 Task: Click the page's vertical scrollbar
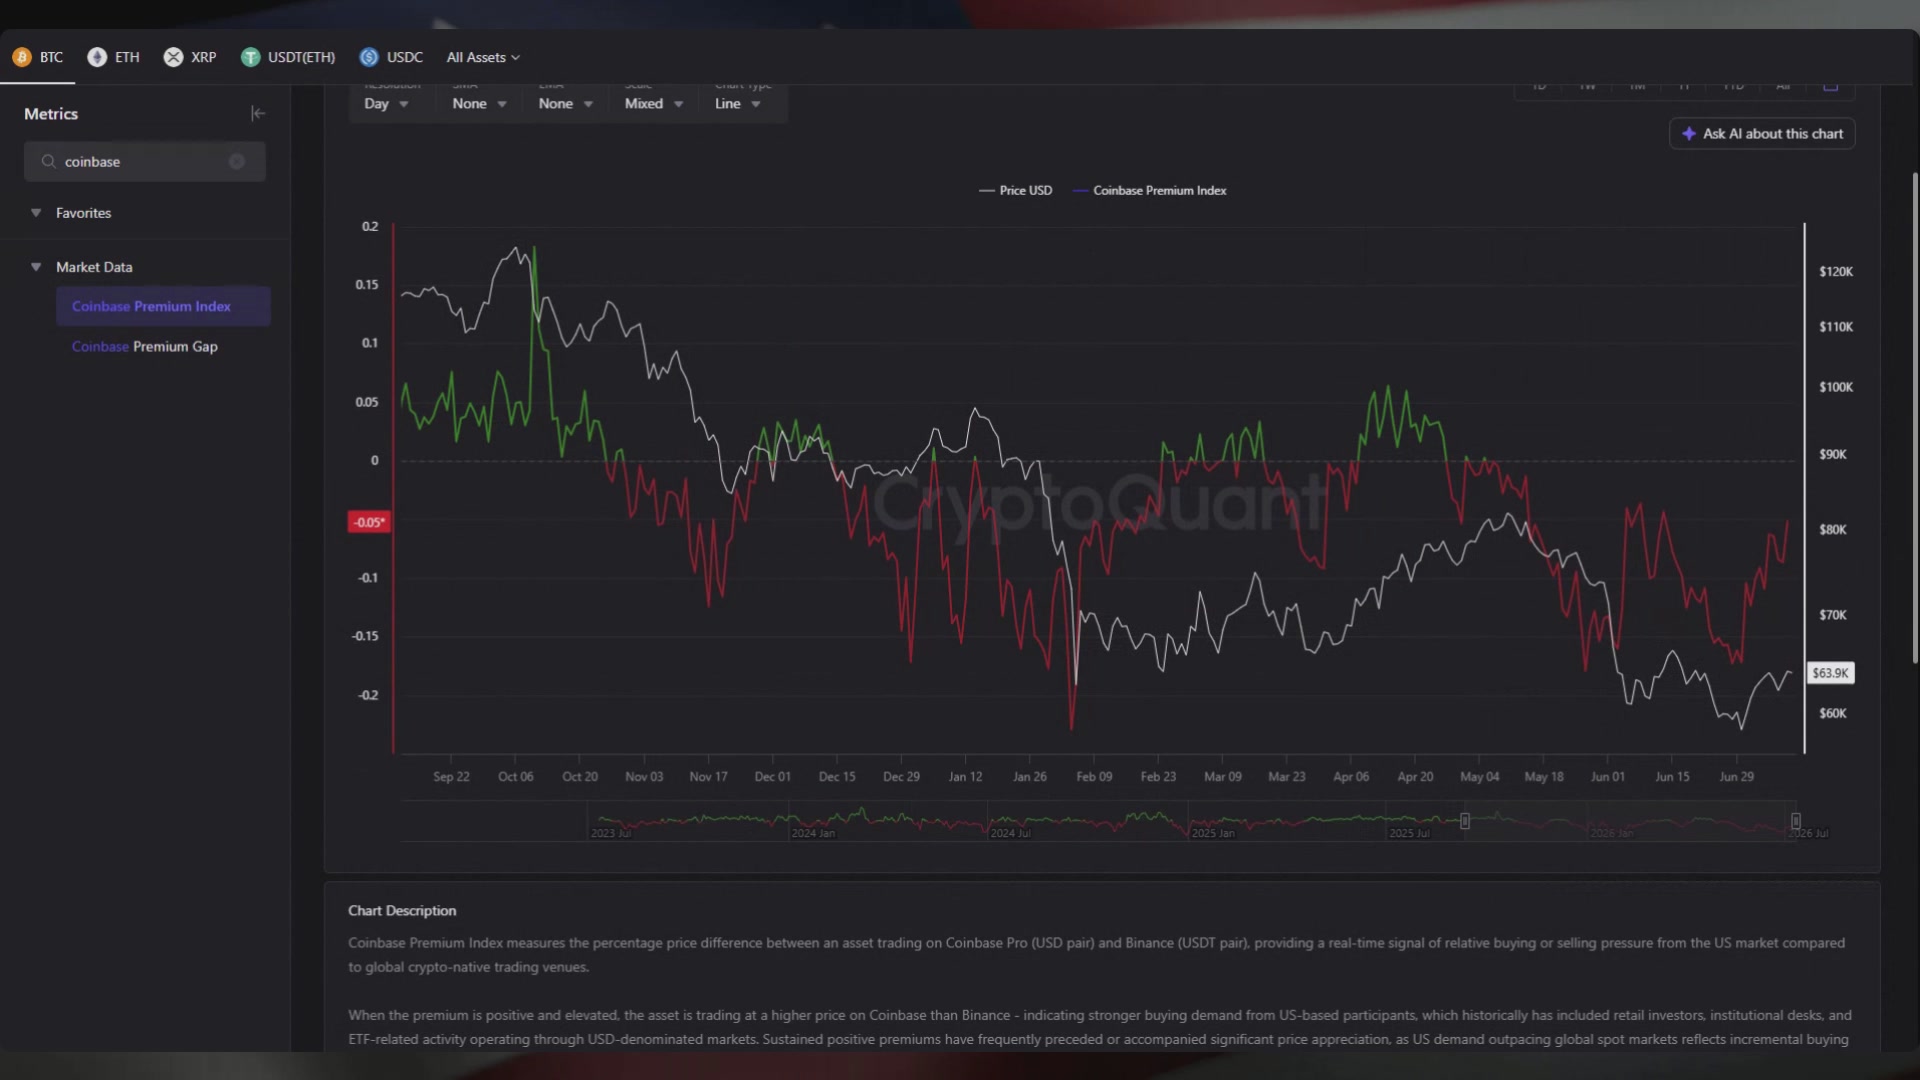(1915, 418)
